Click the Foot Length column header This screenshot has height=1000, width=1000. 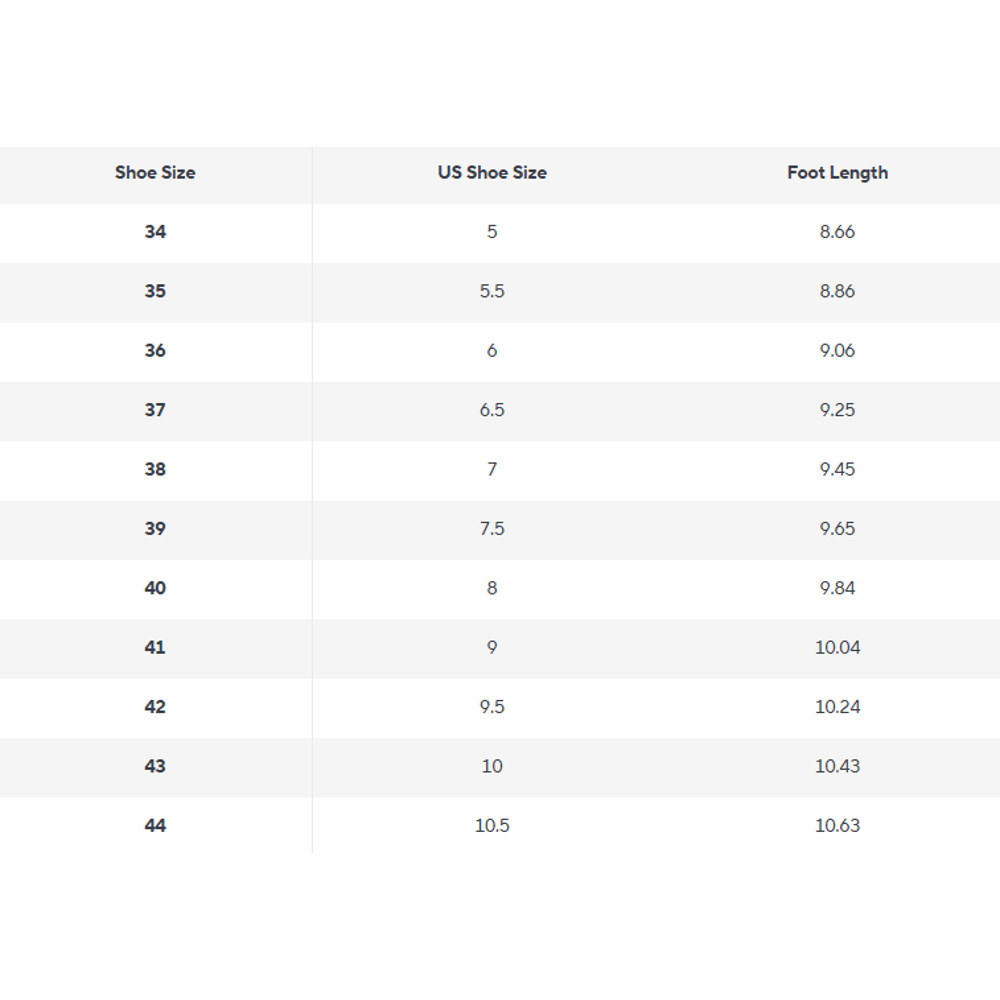[837, 173]
